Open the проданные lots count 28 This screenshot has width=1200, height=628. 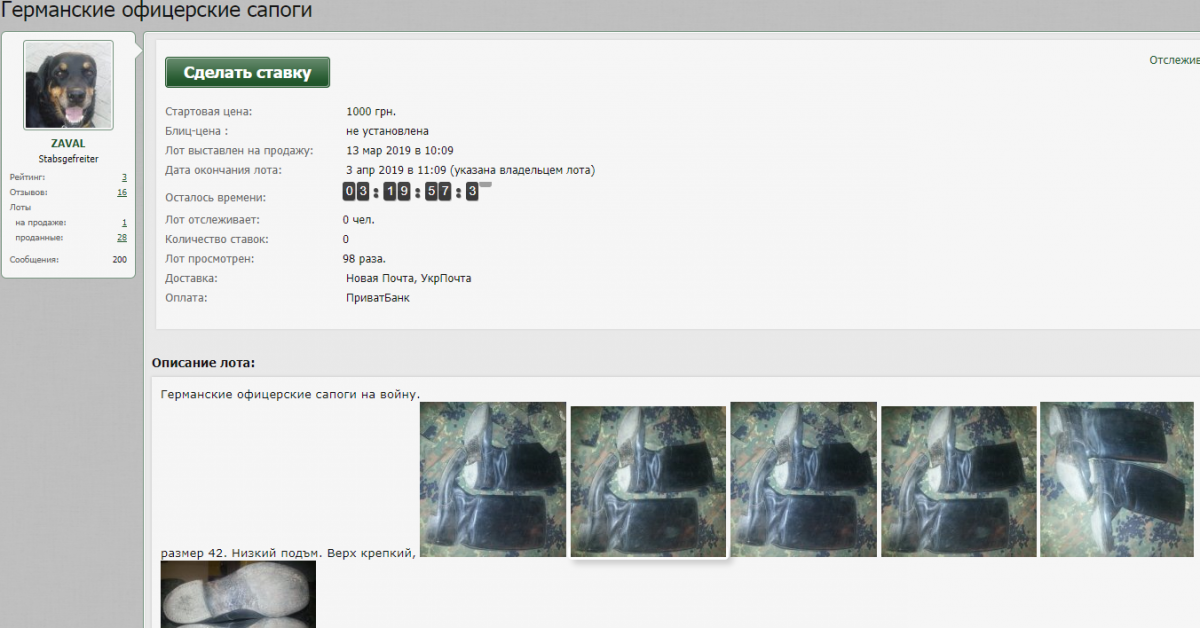tap(122, 238)
